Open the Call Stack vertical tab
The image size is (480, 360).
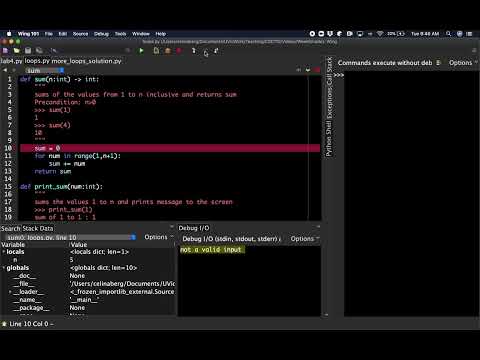(329, 70)
